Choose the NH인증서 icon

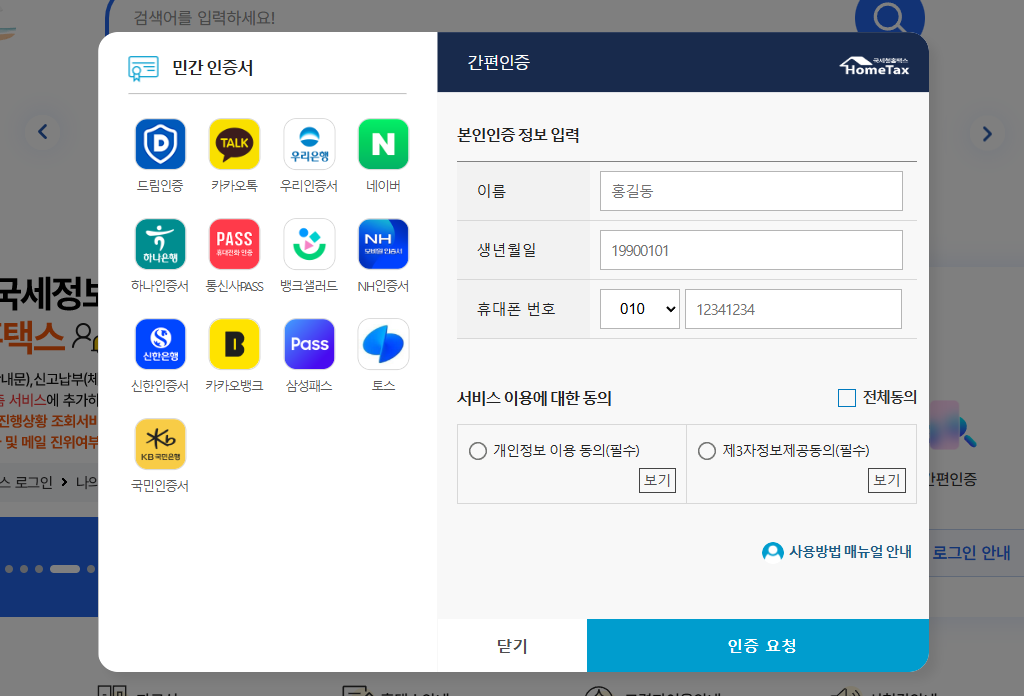point(383,244)
